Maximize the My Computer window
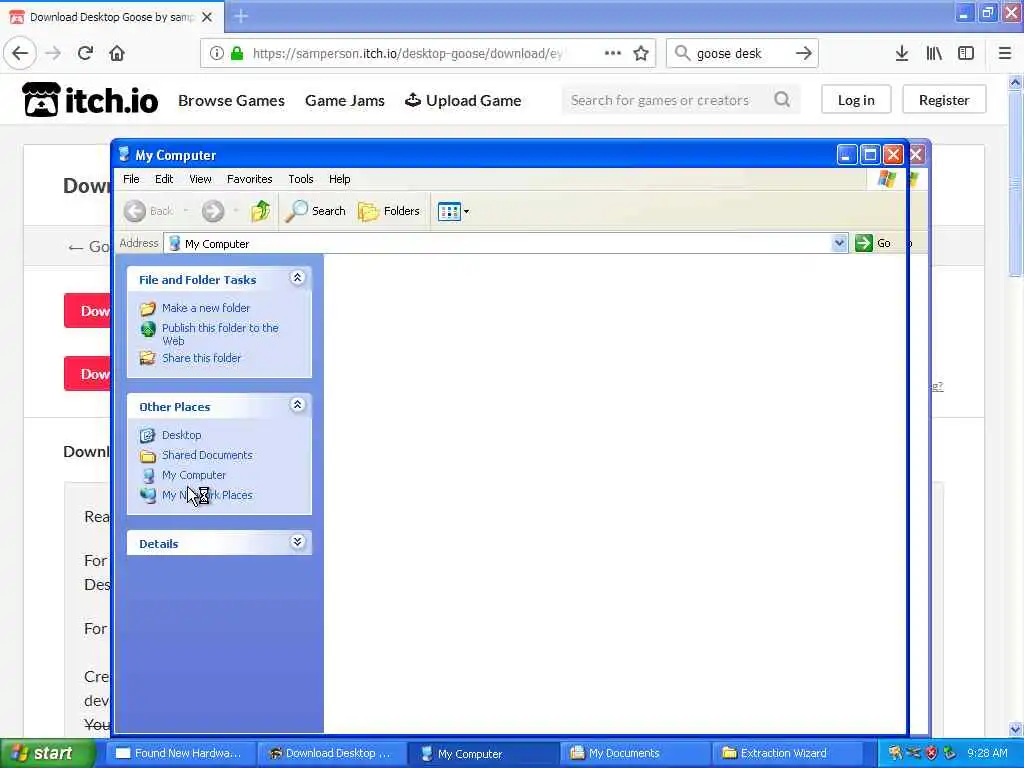The image size is (1024, 768). point(870,155)
